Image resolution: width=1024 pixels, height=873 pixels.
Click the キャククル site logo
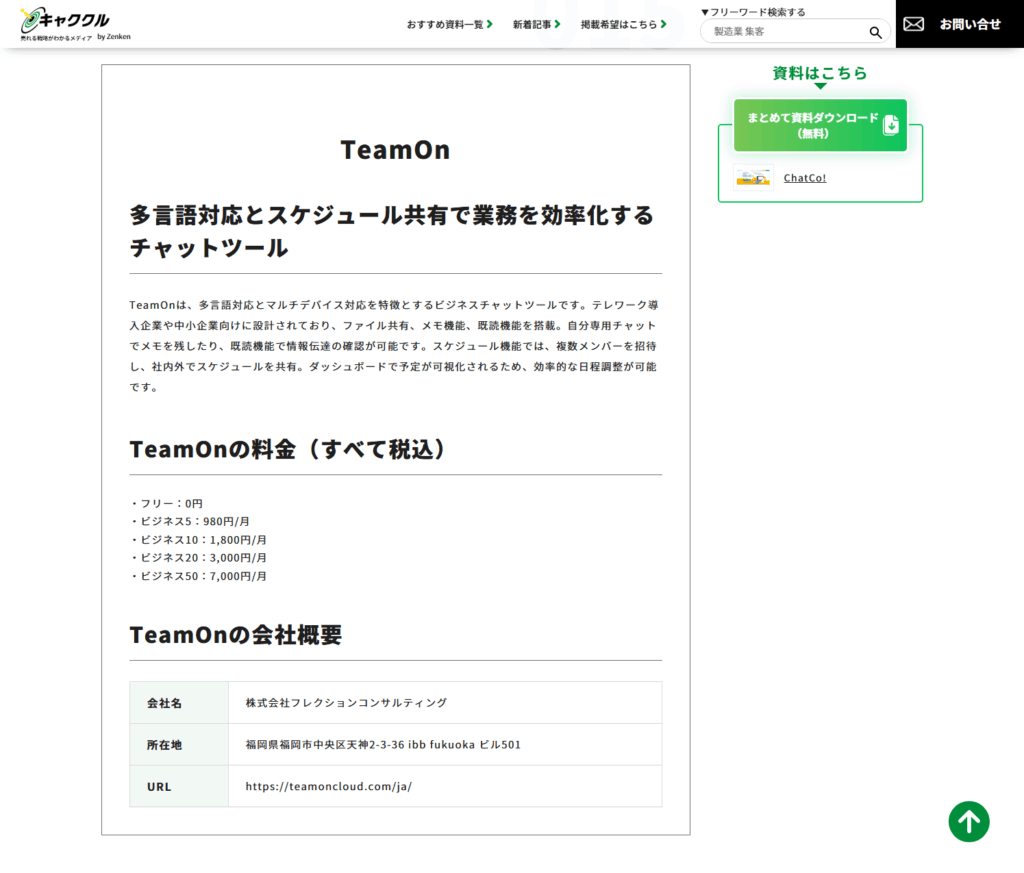pos(75,25)
